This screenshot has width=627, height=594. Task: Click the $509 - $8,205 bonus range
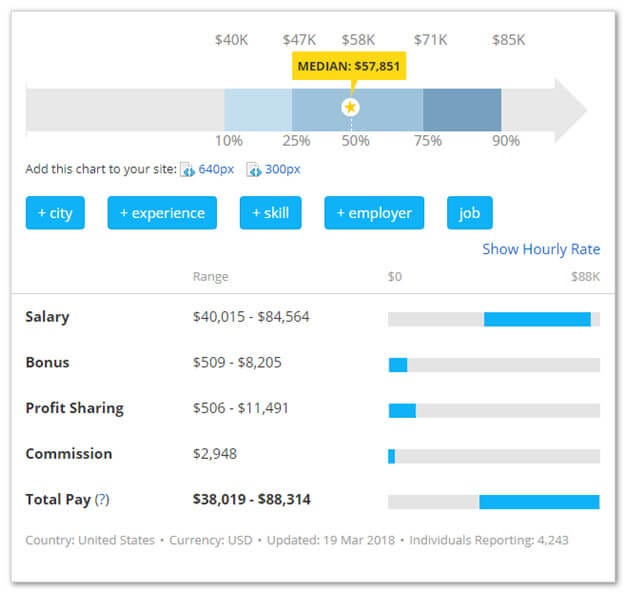point(237,362)
